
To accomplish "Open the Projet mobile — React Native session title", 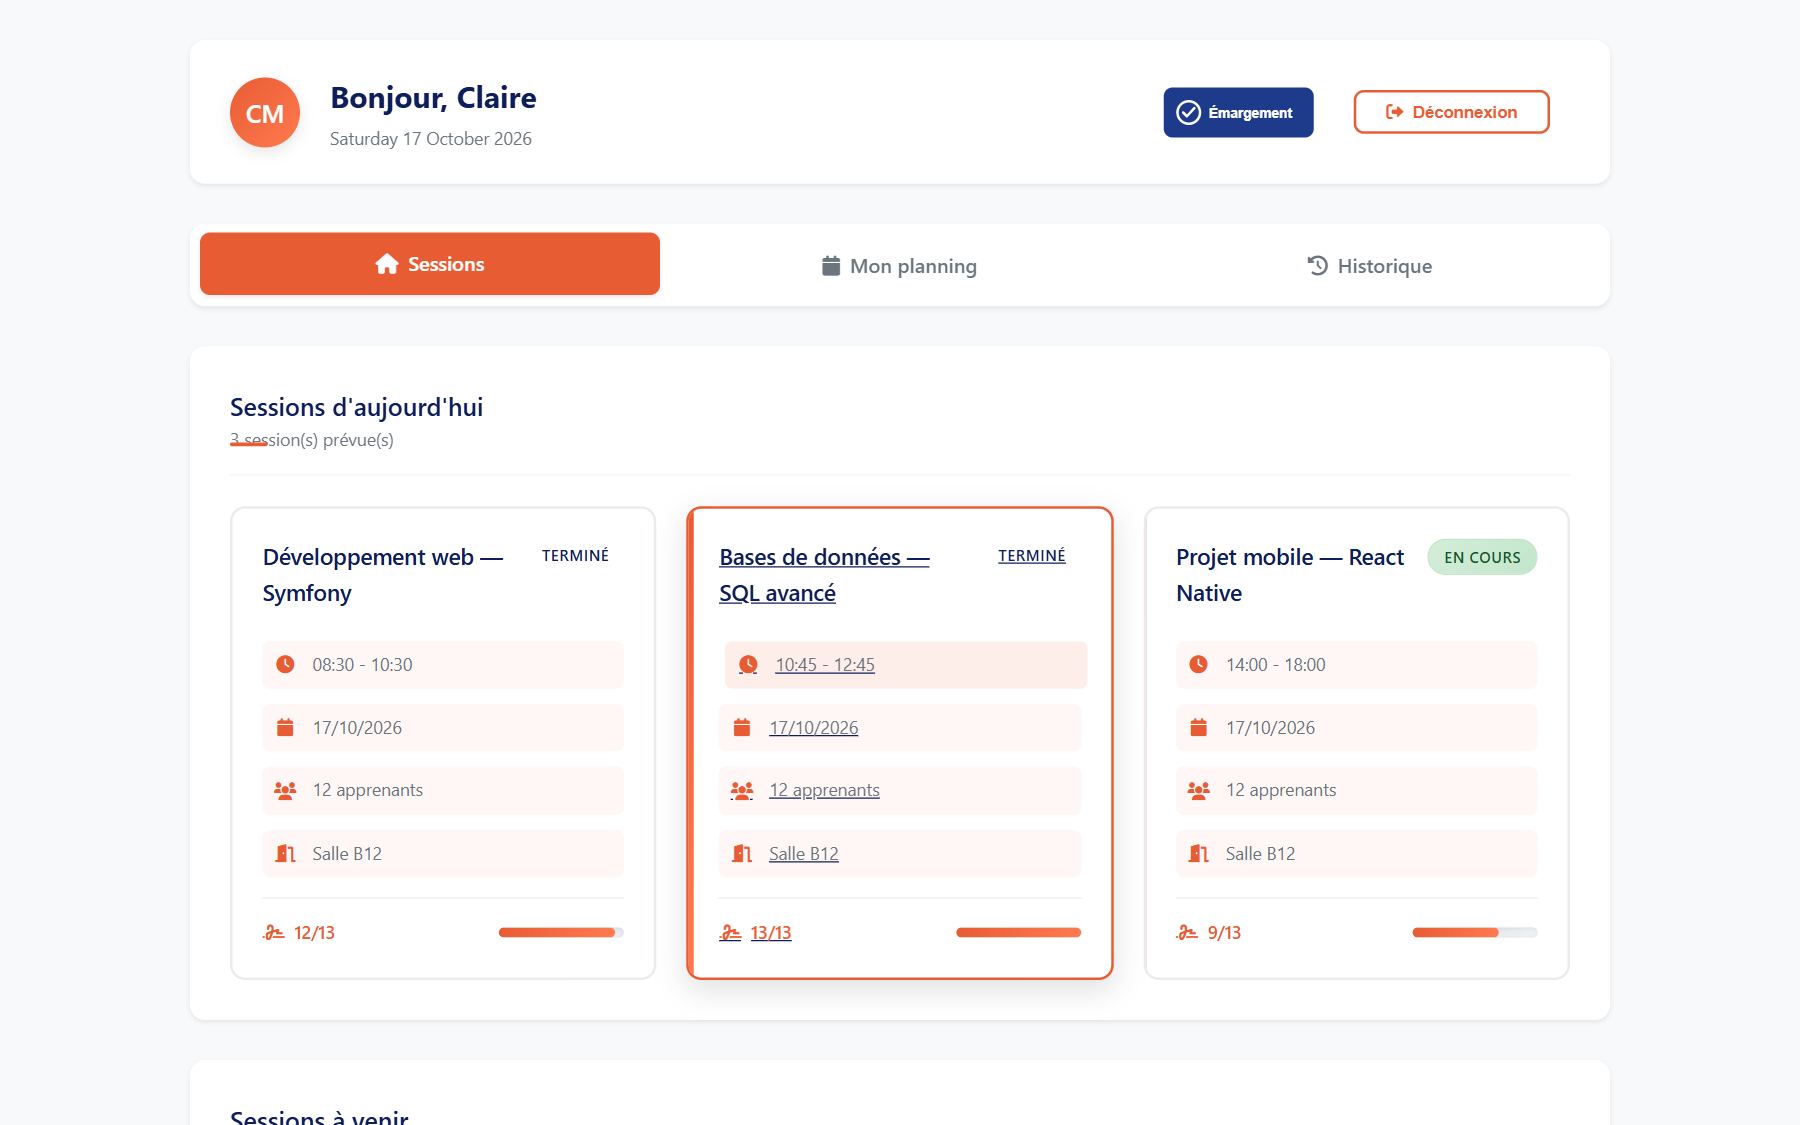I will click(x=1290, y=575).
